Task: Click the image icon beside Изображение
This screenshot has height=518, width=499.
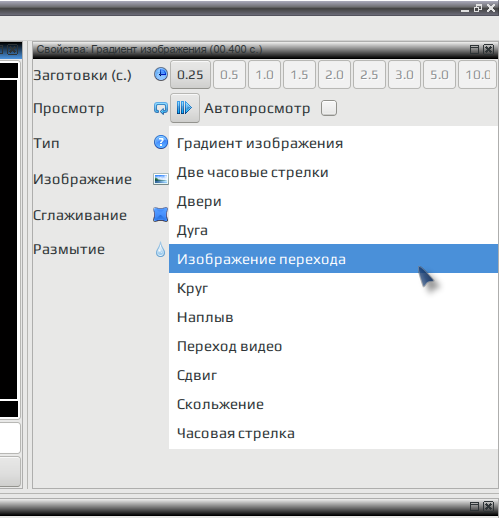Action: point(161,179)
